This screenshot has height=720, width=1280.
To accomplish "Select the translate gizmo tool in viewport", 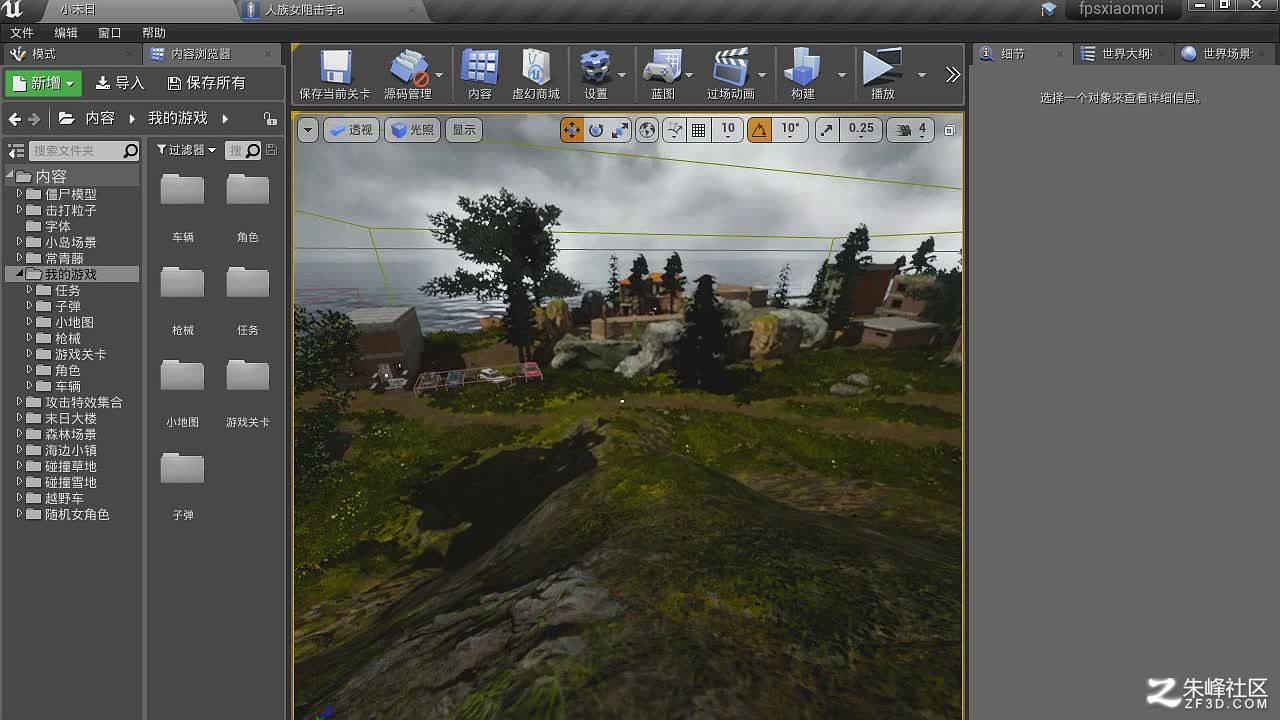I will pos(572,130).
